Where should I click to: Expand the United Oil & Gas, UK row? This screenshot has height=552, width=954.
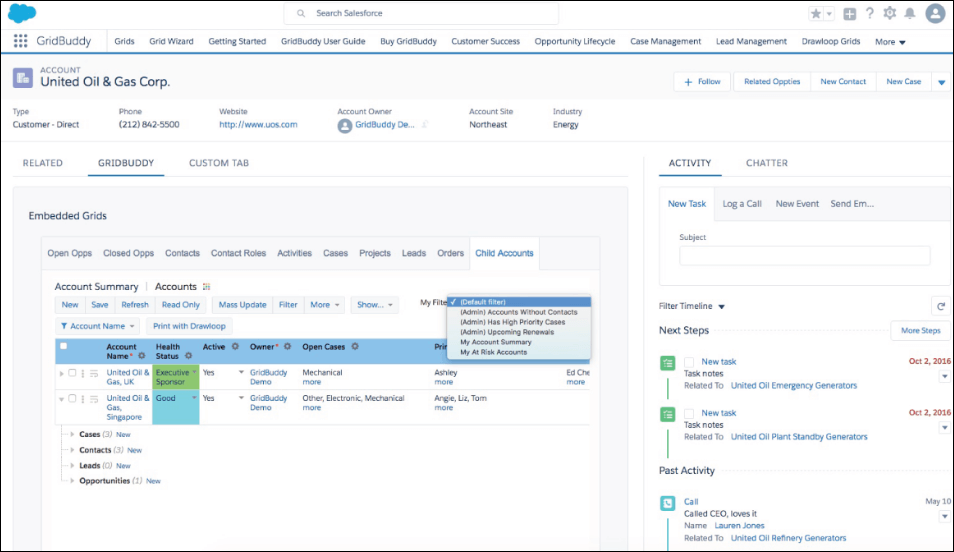(61, 373)
